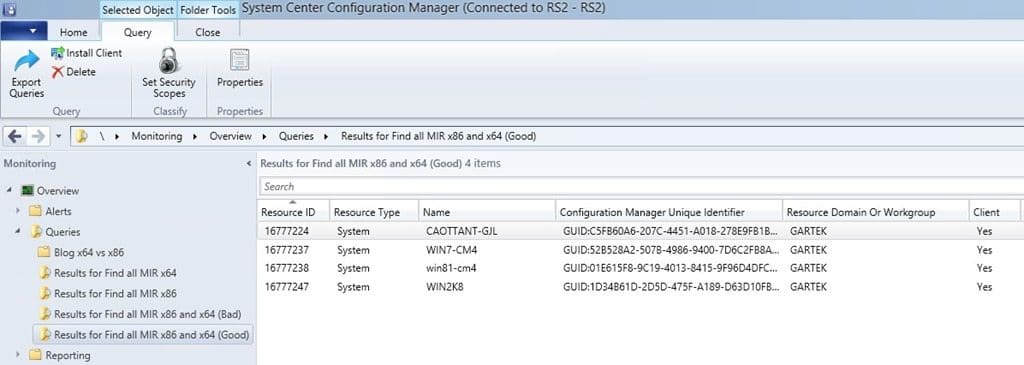Expand breadcrumb arrow after Monitoring

click(x=195, y=137)
